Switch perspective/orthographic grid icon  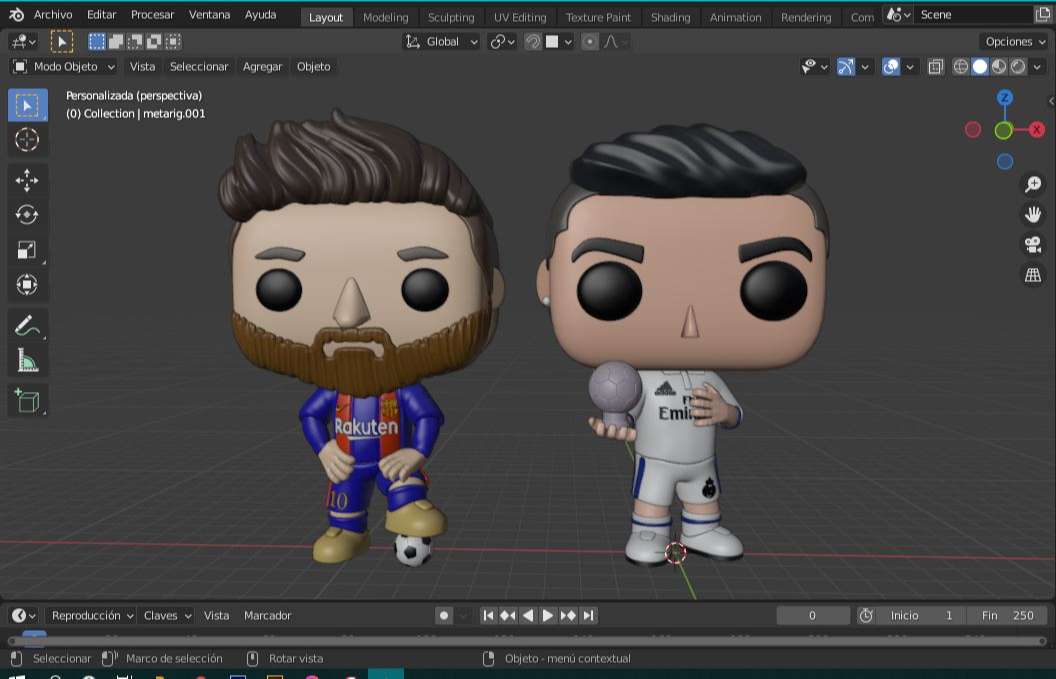1033,275
